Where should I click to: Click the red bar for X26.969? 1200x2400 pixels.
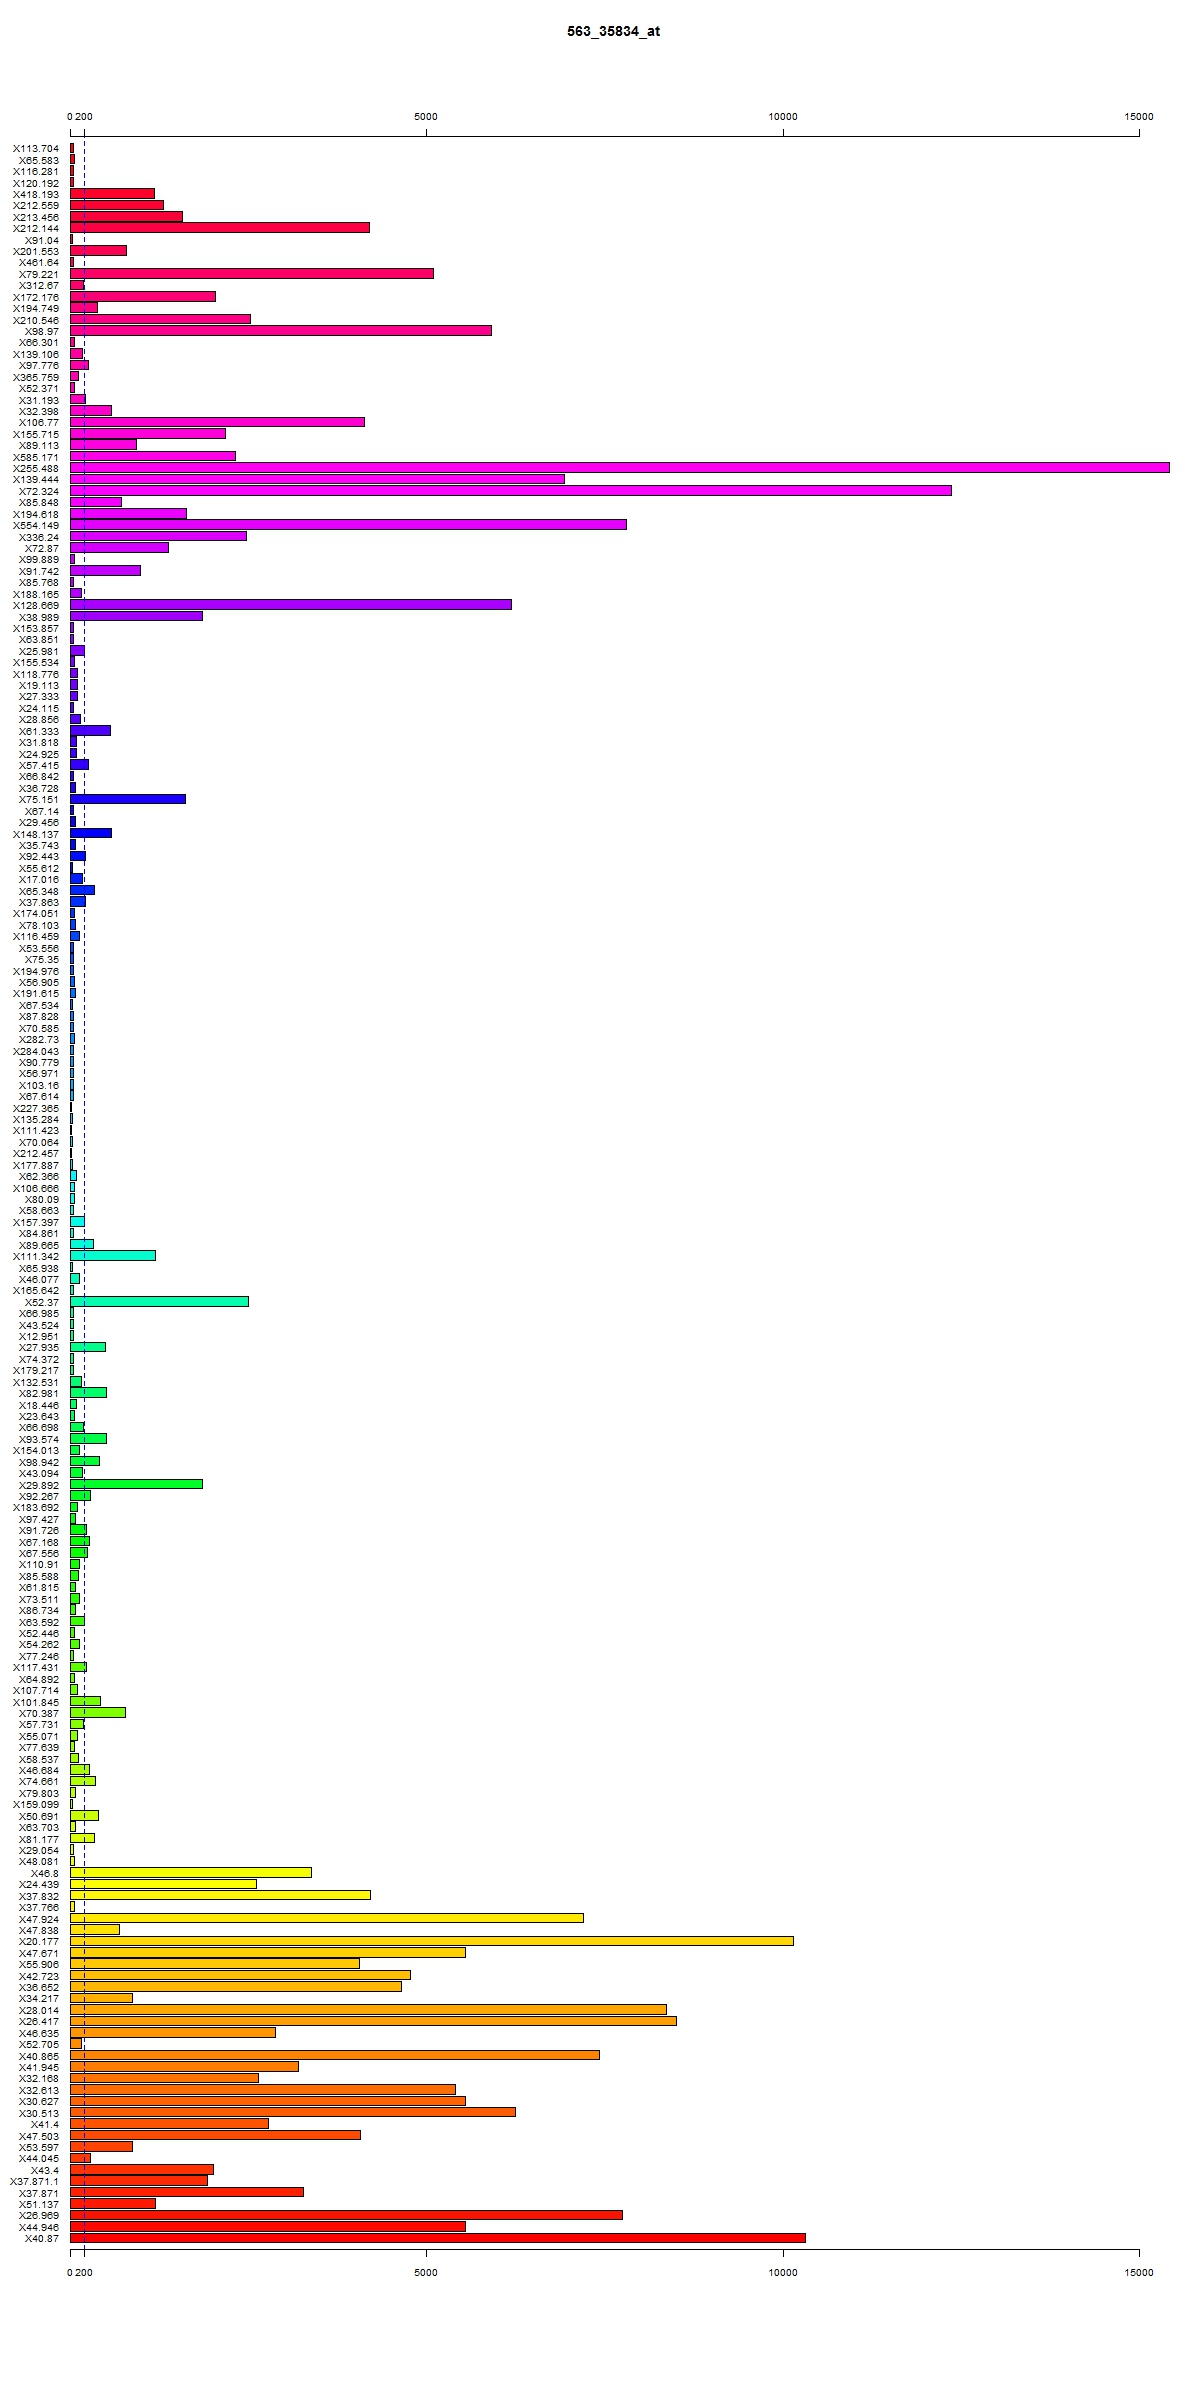pyautogui.click(x=347, y=2215)
